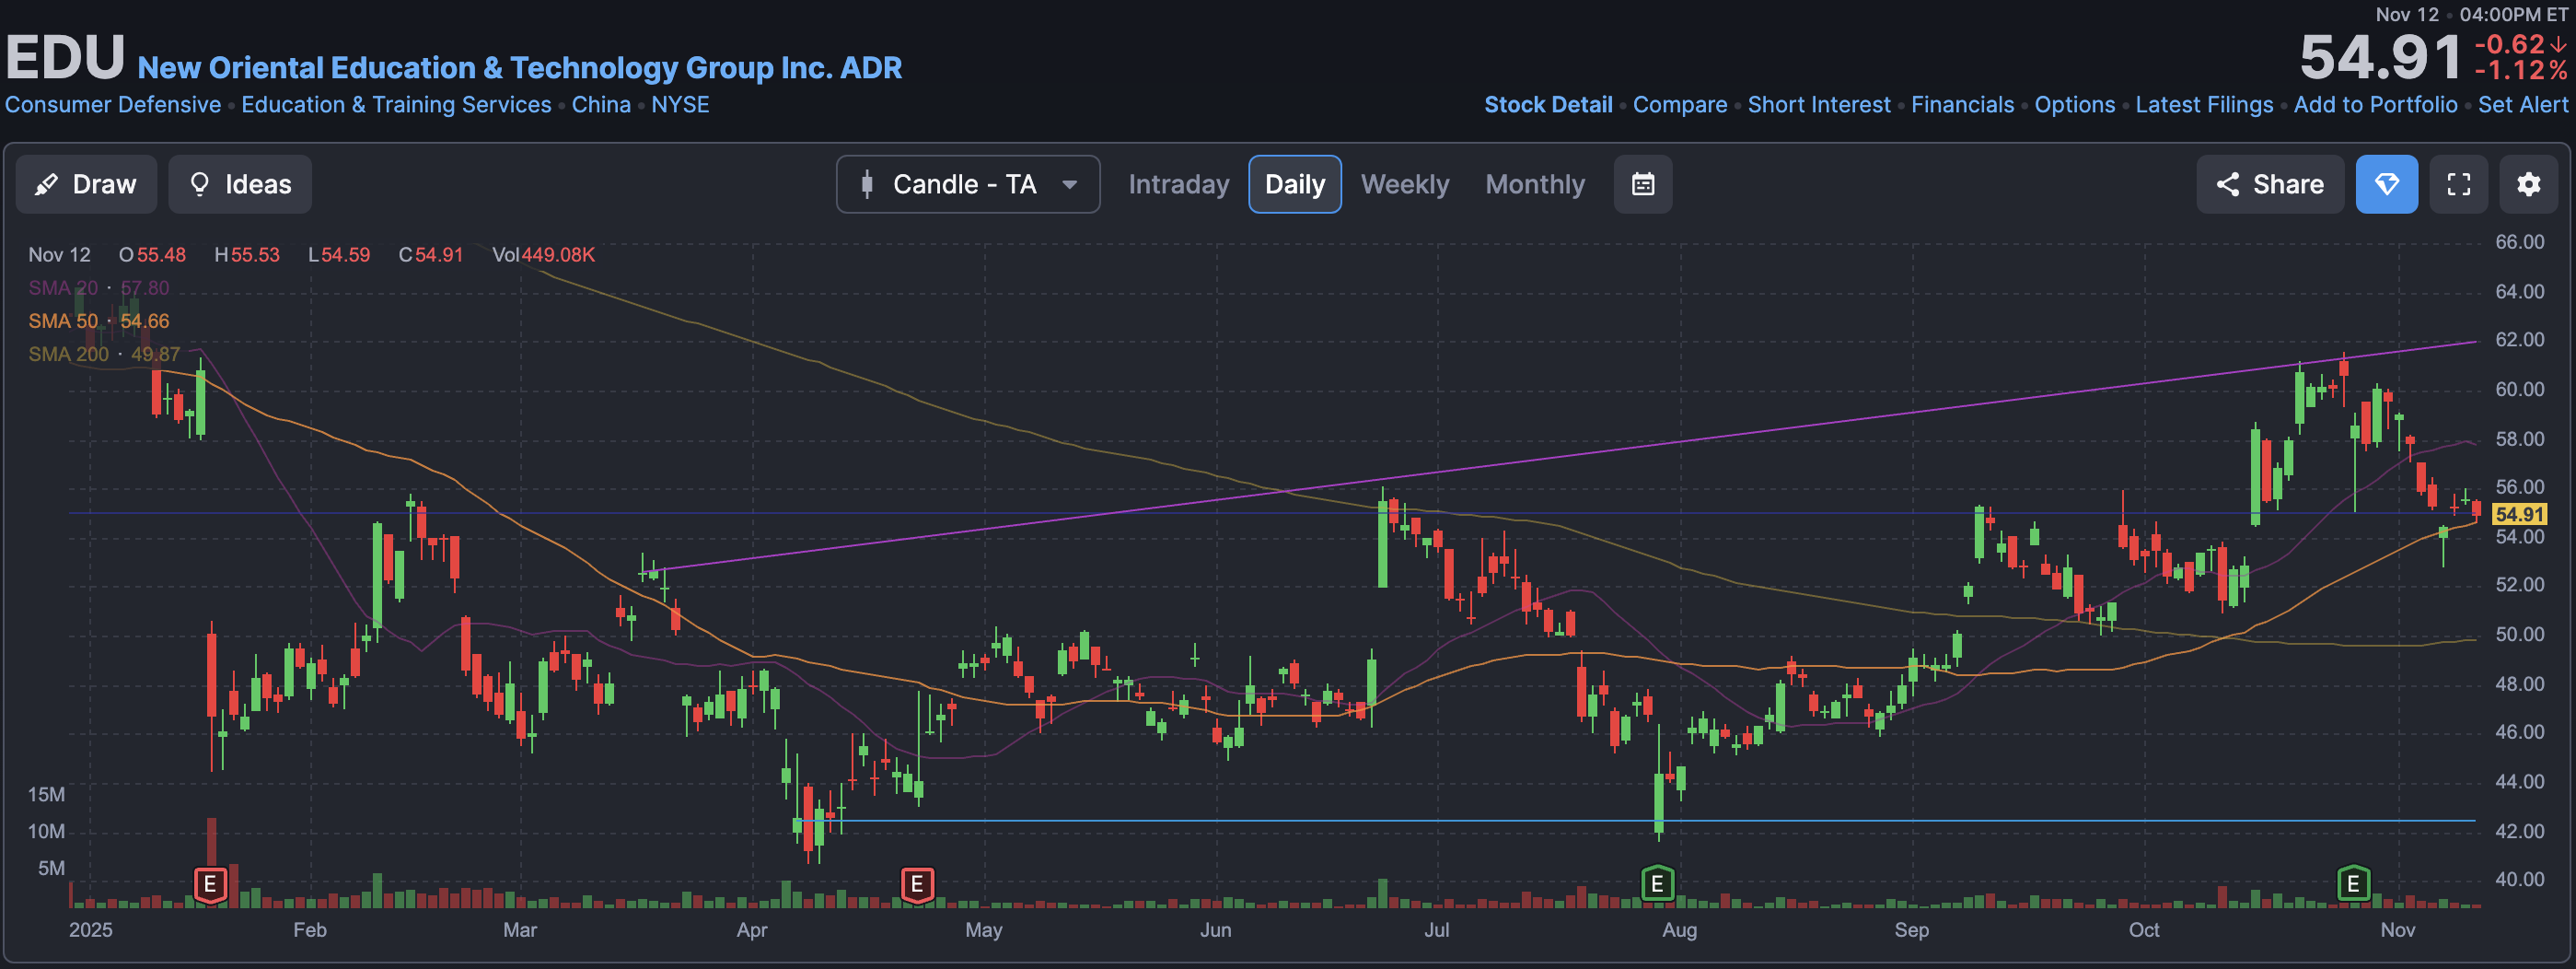Viewport: 2576px width, 969px height.
Task: Click the Vol 449.08K readout
Action: coord(543,255)
